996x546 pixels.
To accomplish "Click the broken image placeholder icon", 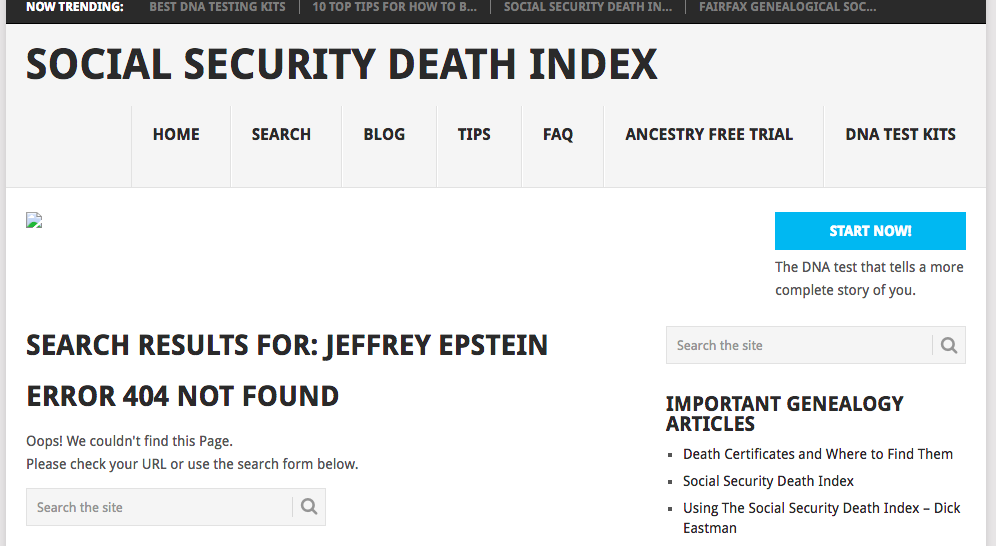I will coord(34,221).
